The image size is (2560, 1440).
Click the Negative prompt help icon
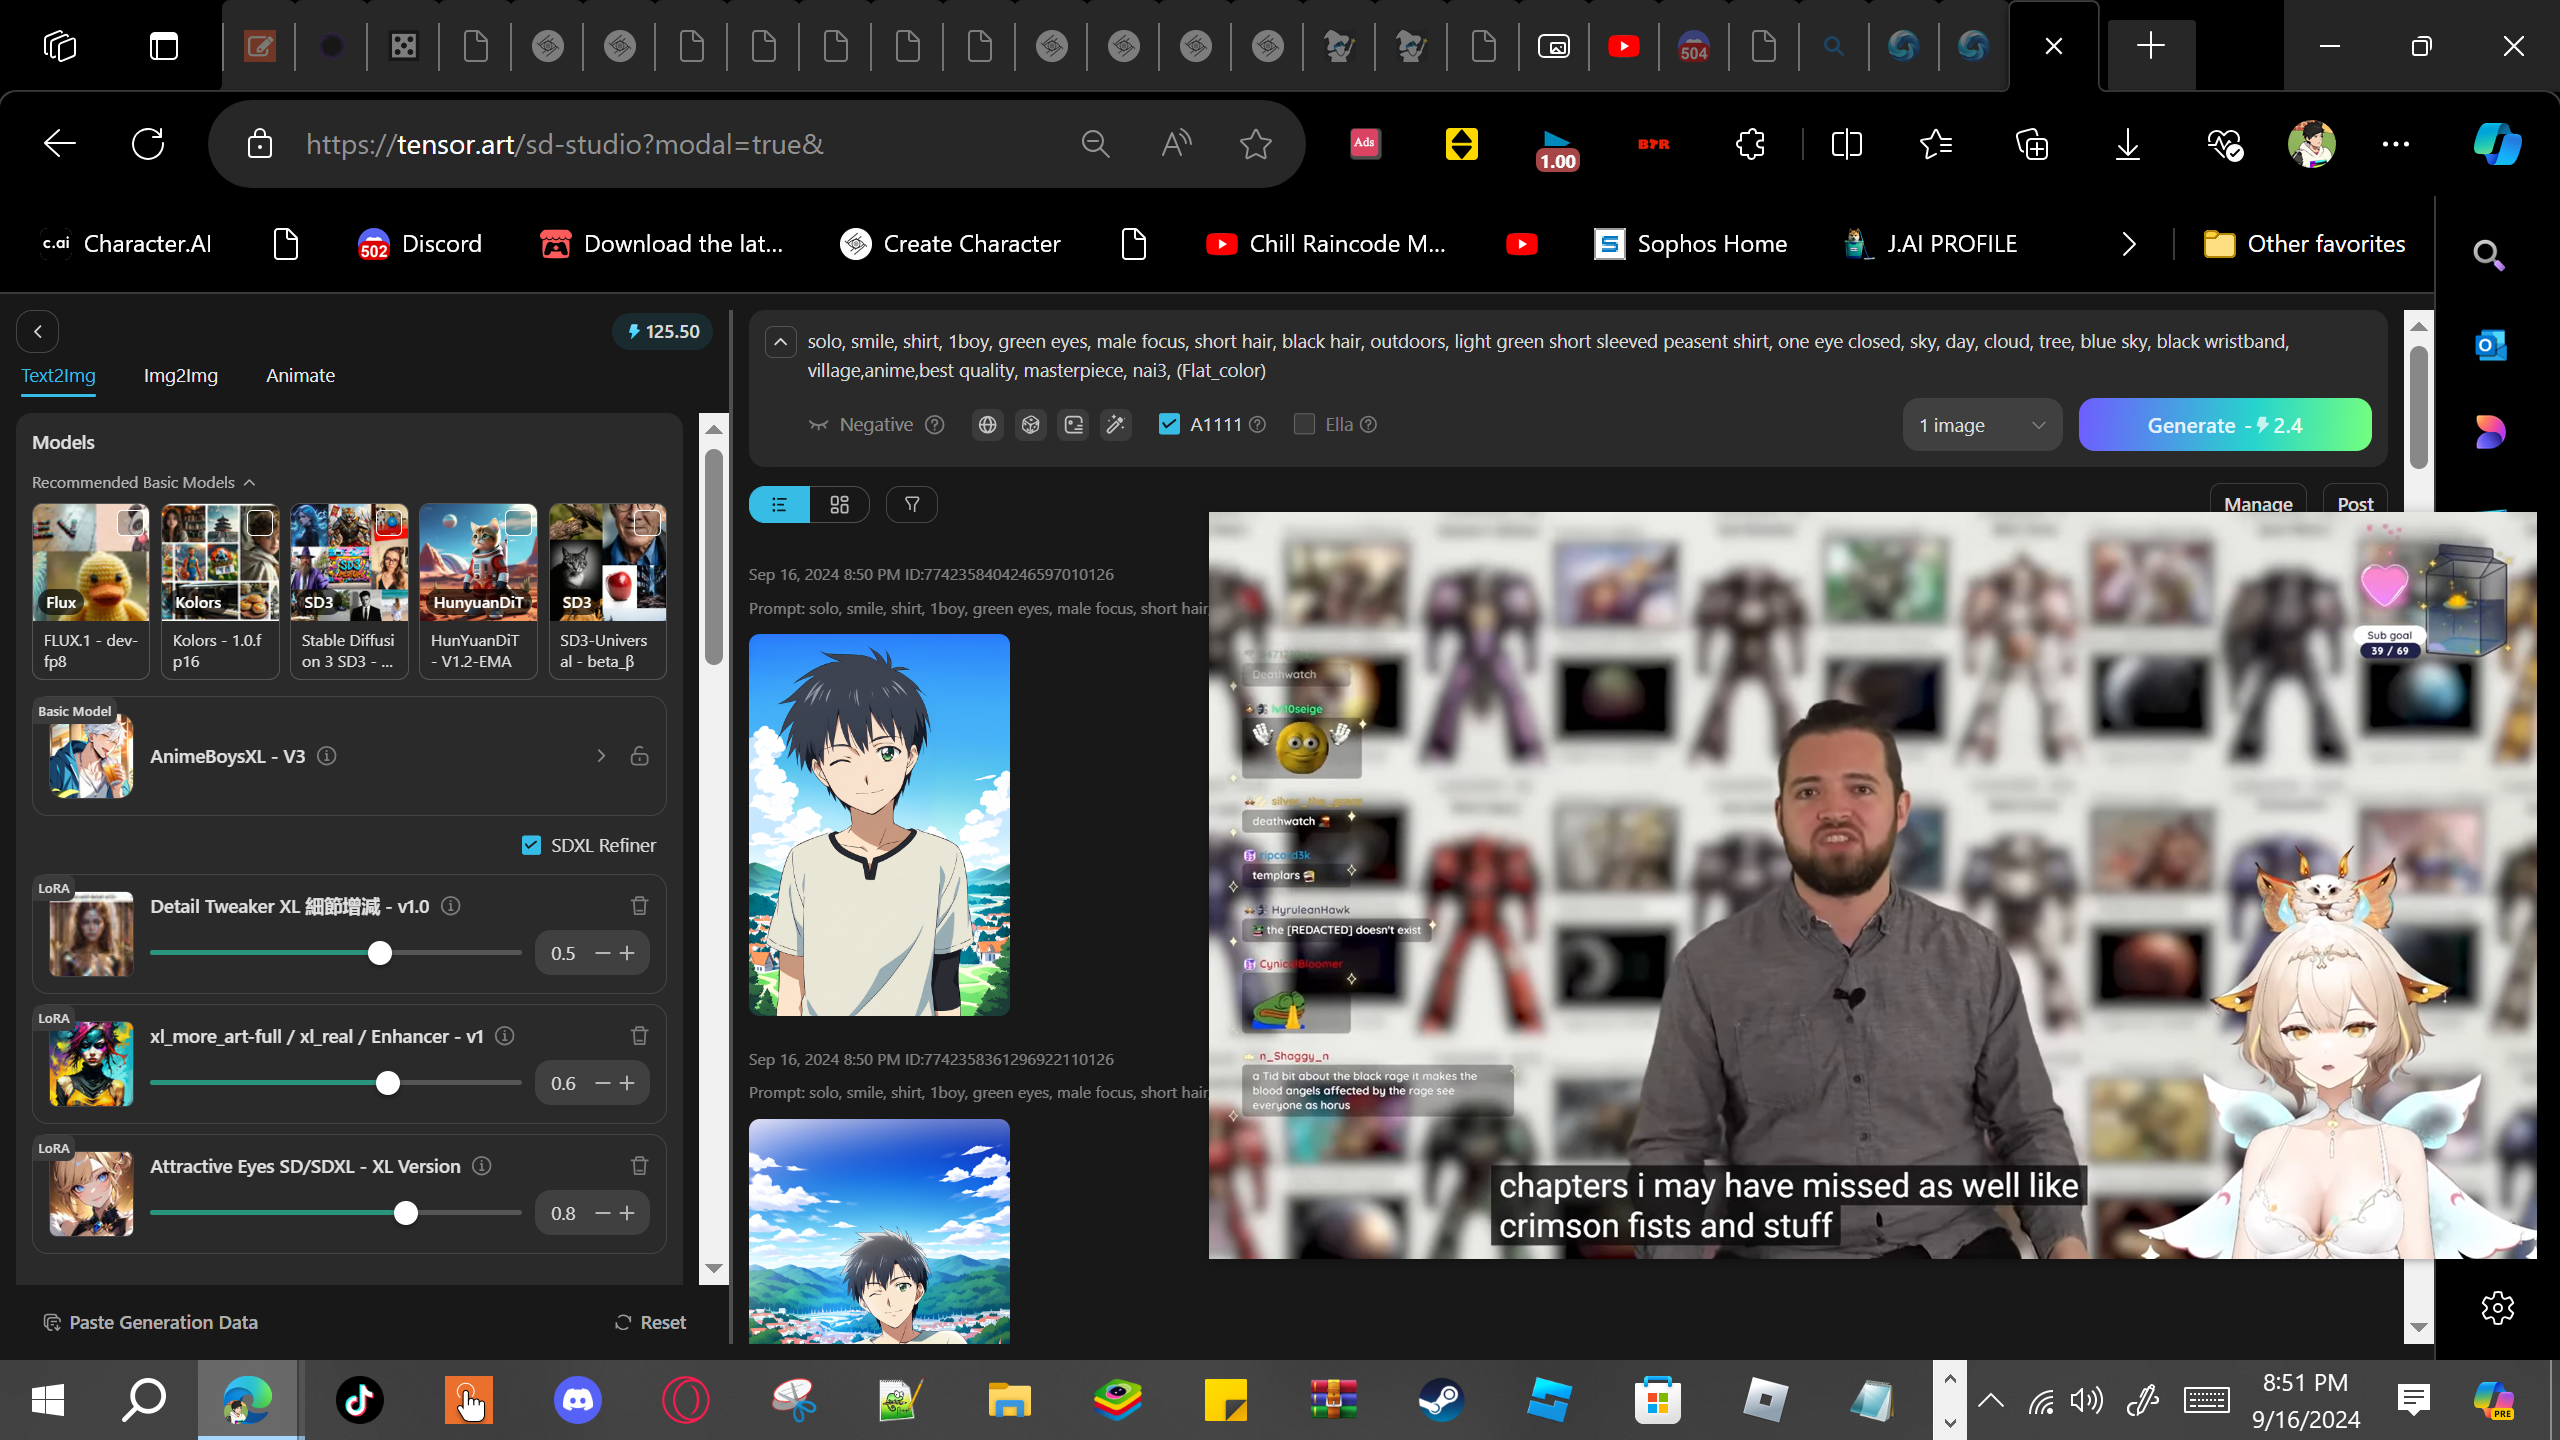click(x=935, y=425)
